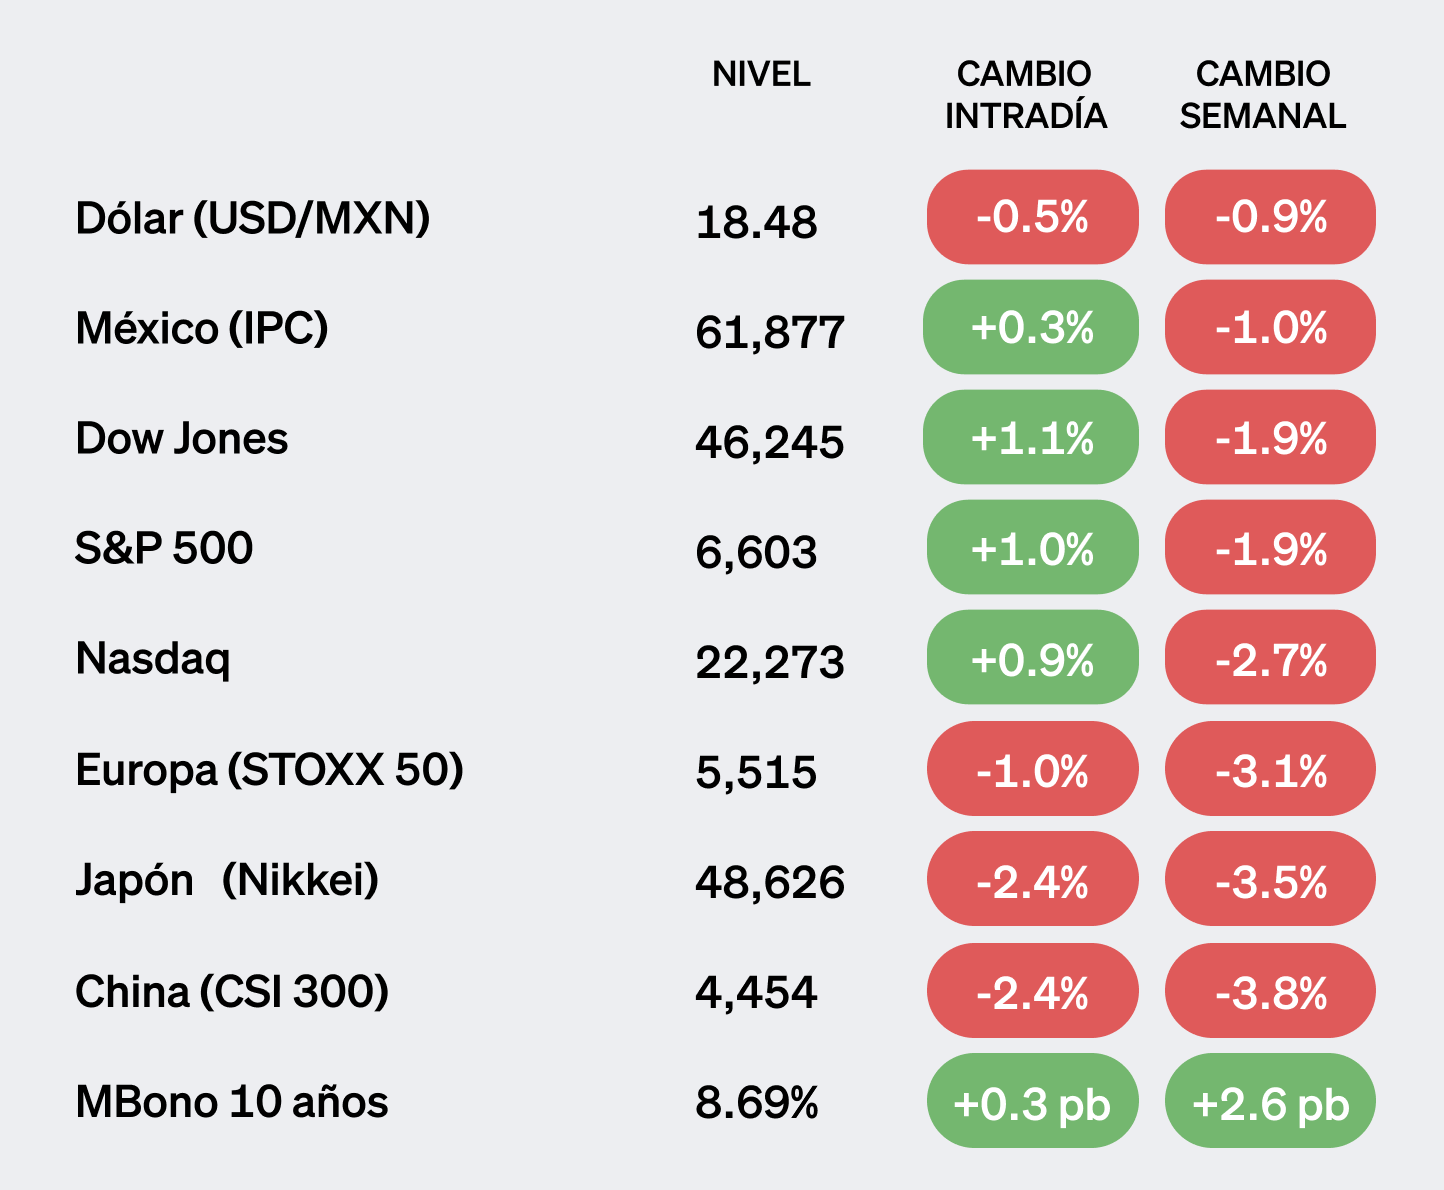Click the NIVEL column header
The width and height of the screenshot is (1444, 1190).
tap(761, 75)
